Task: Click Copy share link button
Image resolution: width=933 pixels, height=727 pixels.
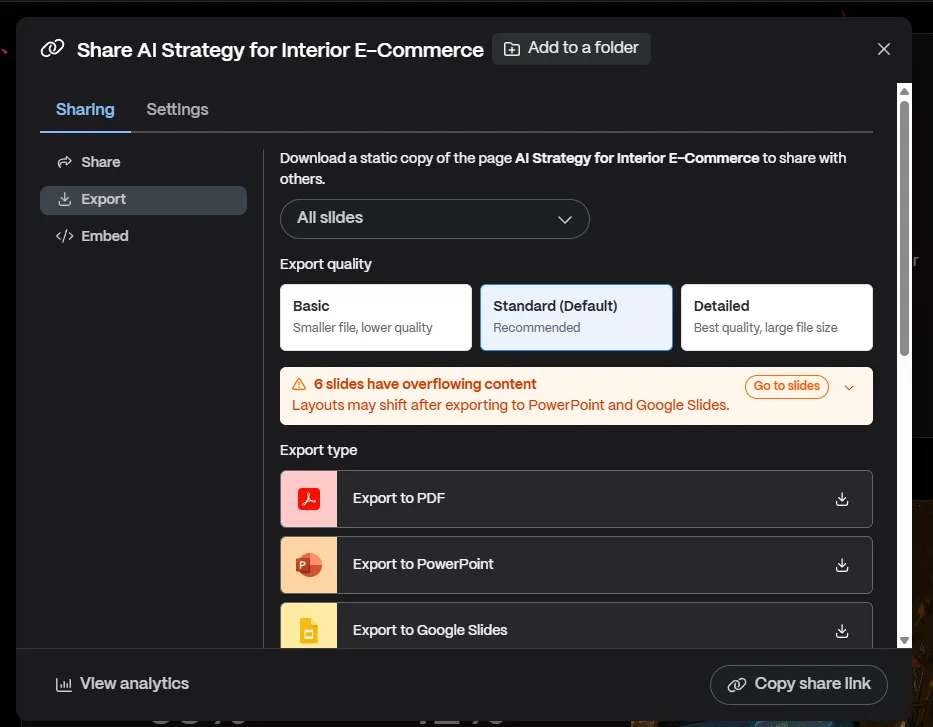Action: pos(799,684)
